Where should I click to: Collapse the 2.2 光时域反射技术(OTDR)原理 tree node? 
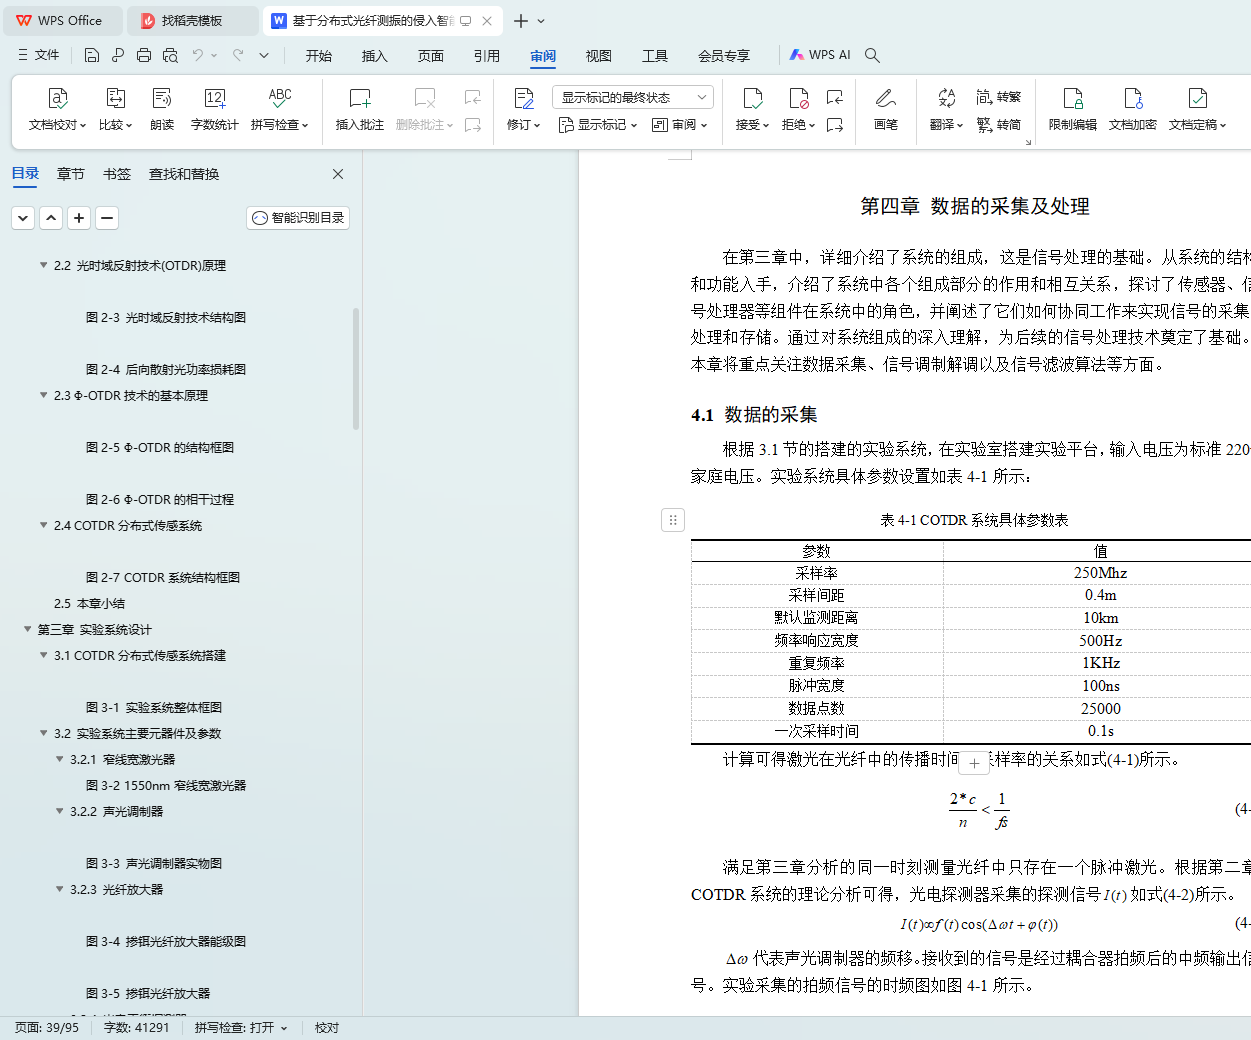(43, 265)
